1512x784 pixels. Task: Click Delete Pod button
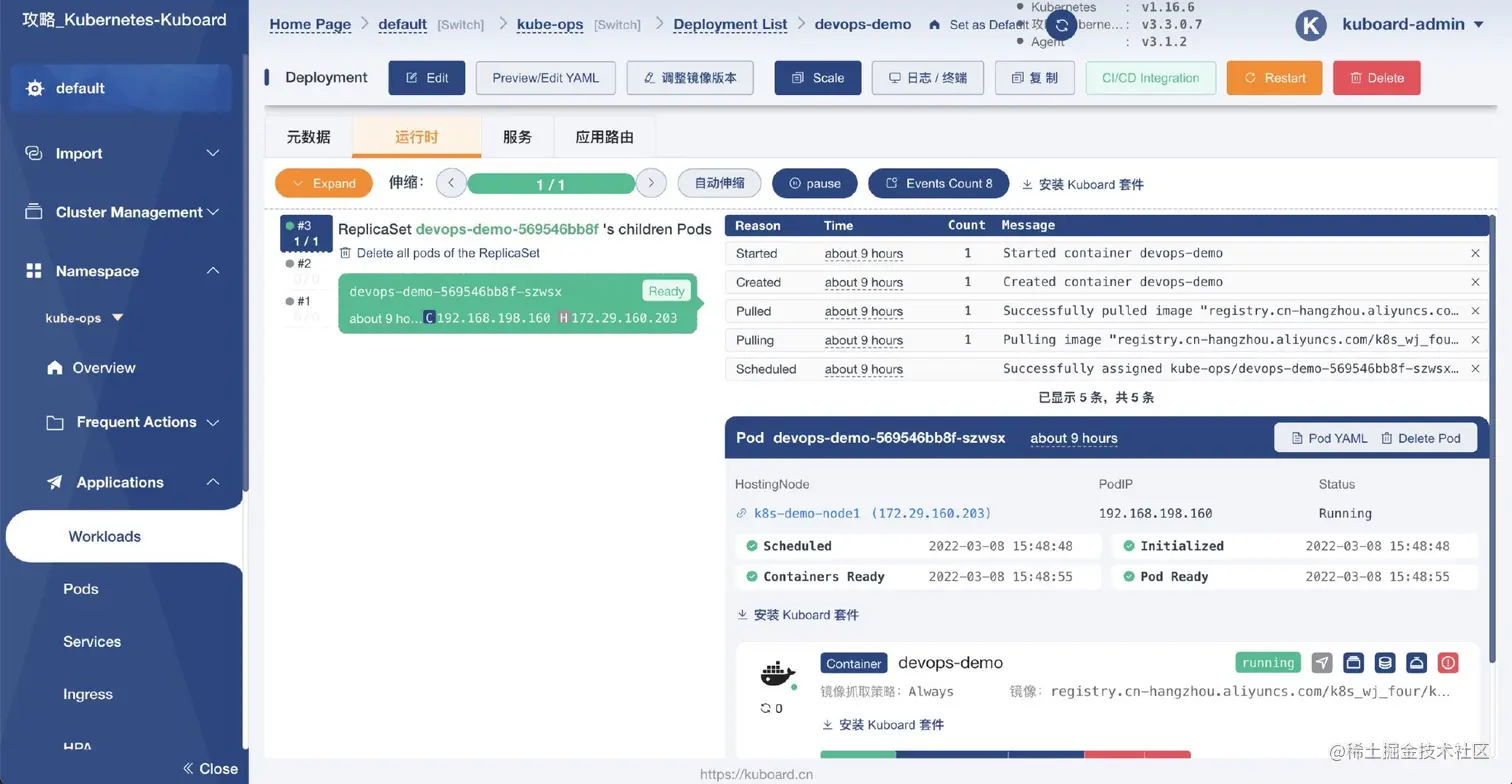(1421, 438)
